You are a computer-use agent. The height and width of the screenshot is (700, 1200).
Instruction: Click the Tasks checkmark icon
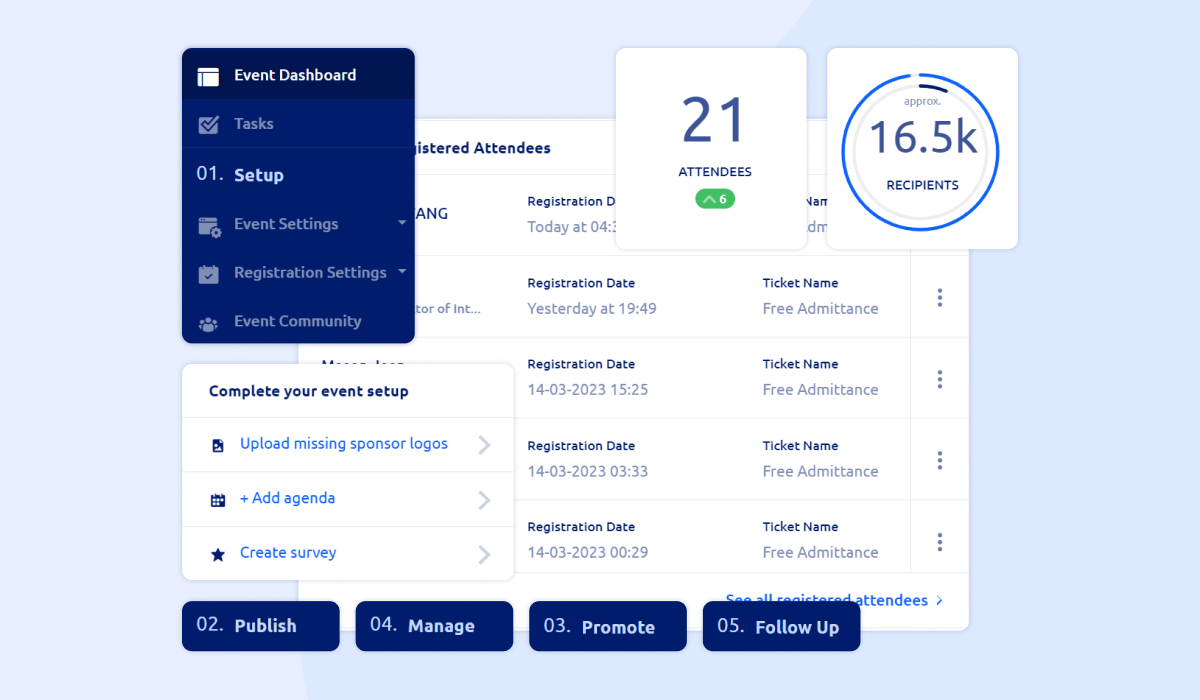(208, 125)
